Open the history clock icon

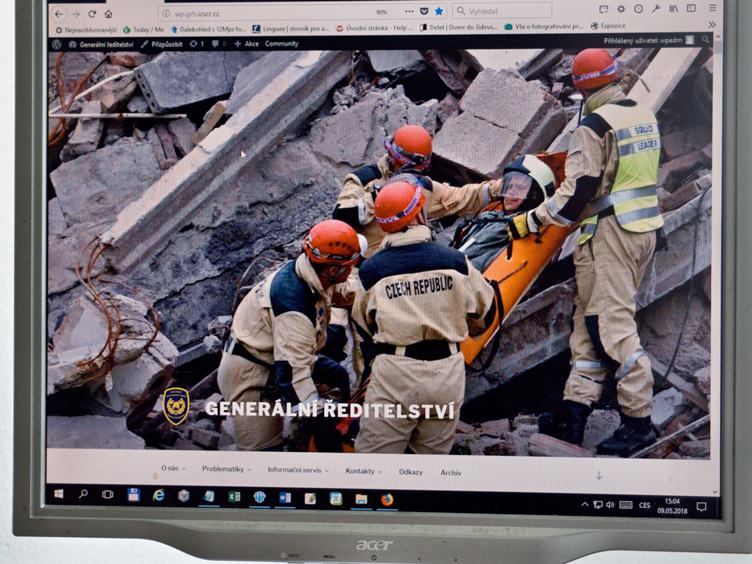(638, 9)
